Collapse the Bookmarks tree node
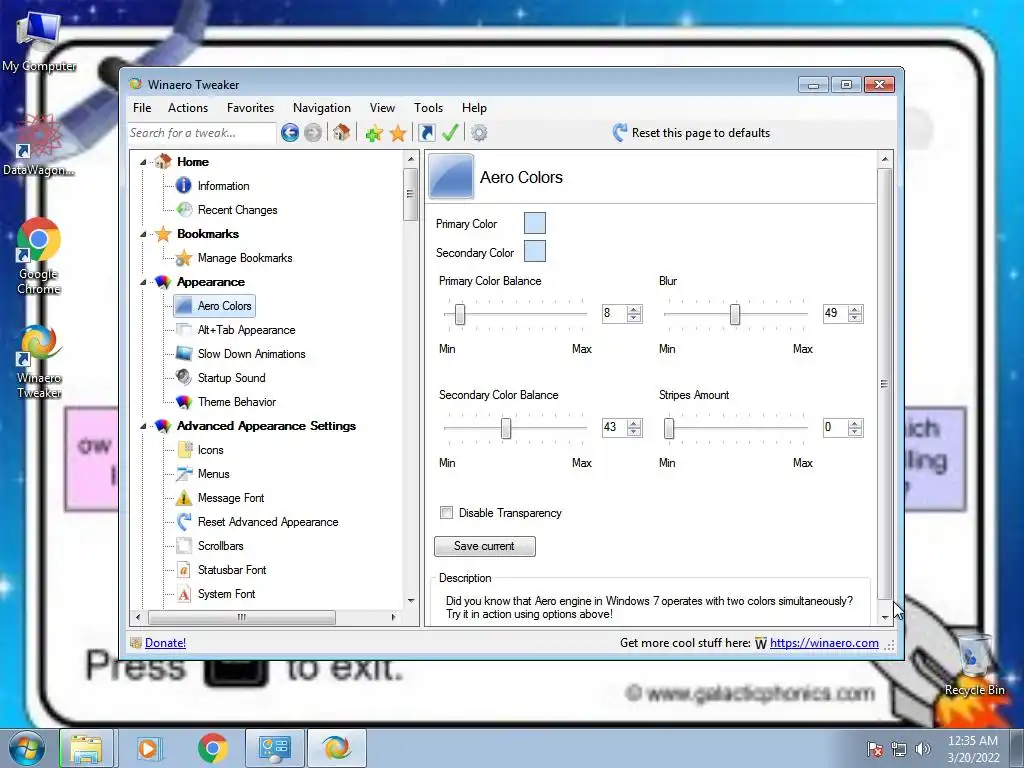 coord(143,234)
